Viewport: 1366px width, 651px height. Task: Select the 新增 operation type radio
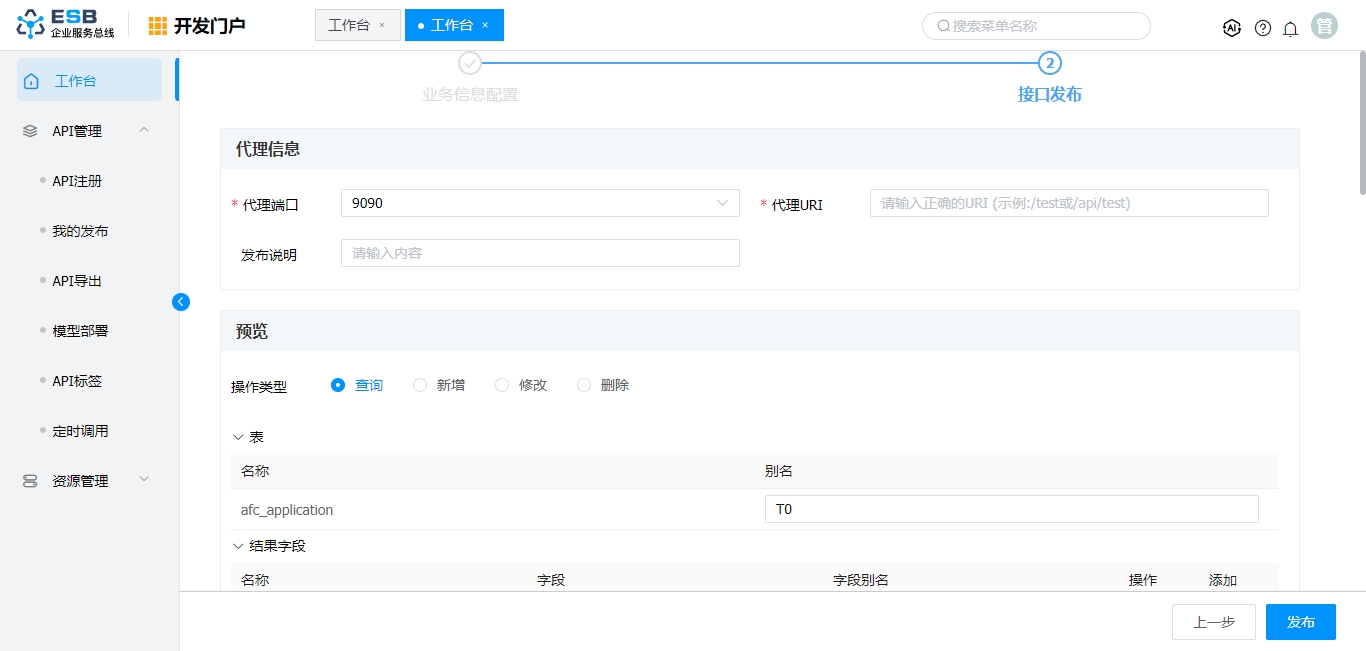420,385
